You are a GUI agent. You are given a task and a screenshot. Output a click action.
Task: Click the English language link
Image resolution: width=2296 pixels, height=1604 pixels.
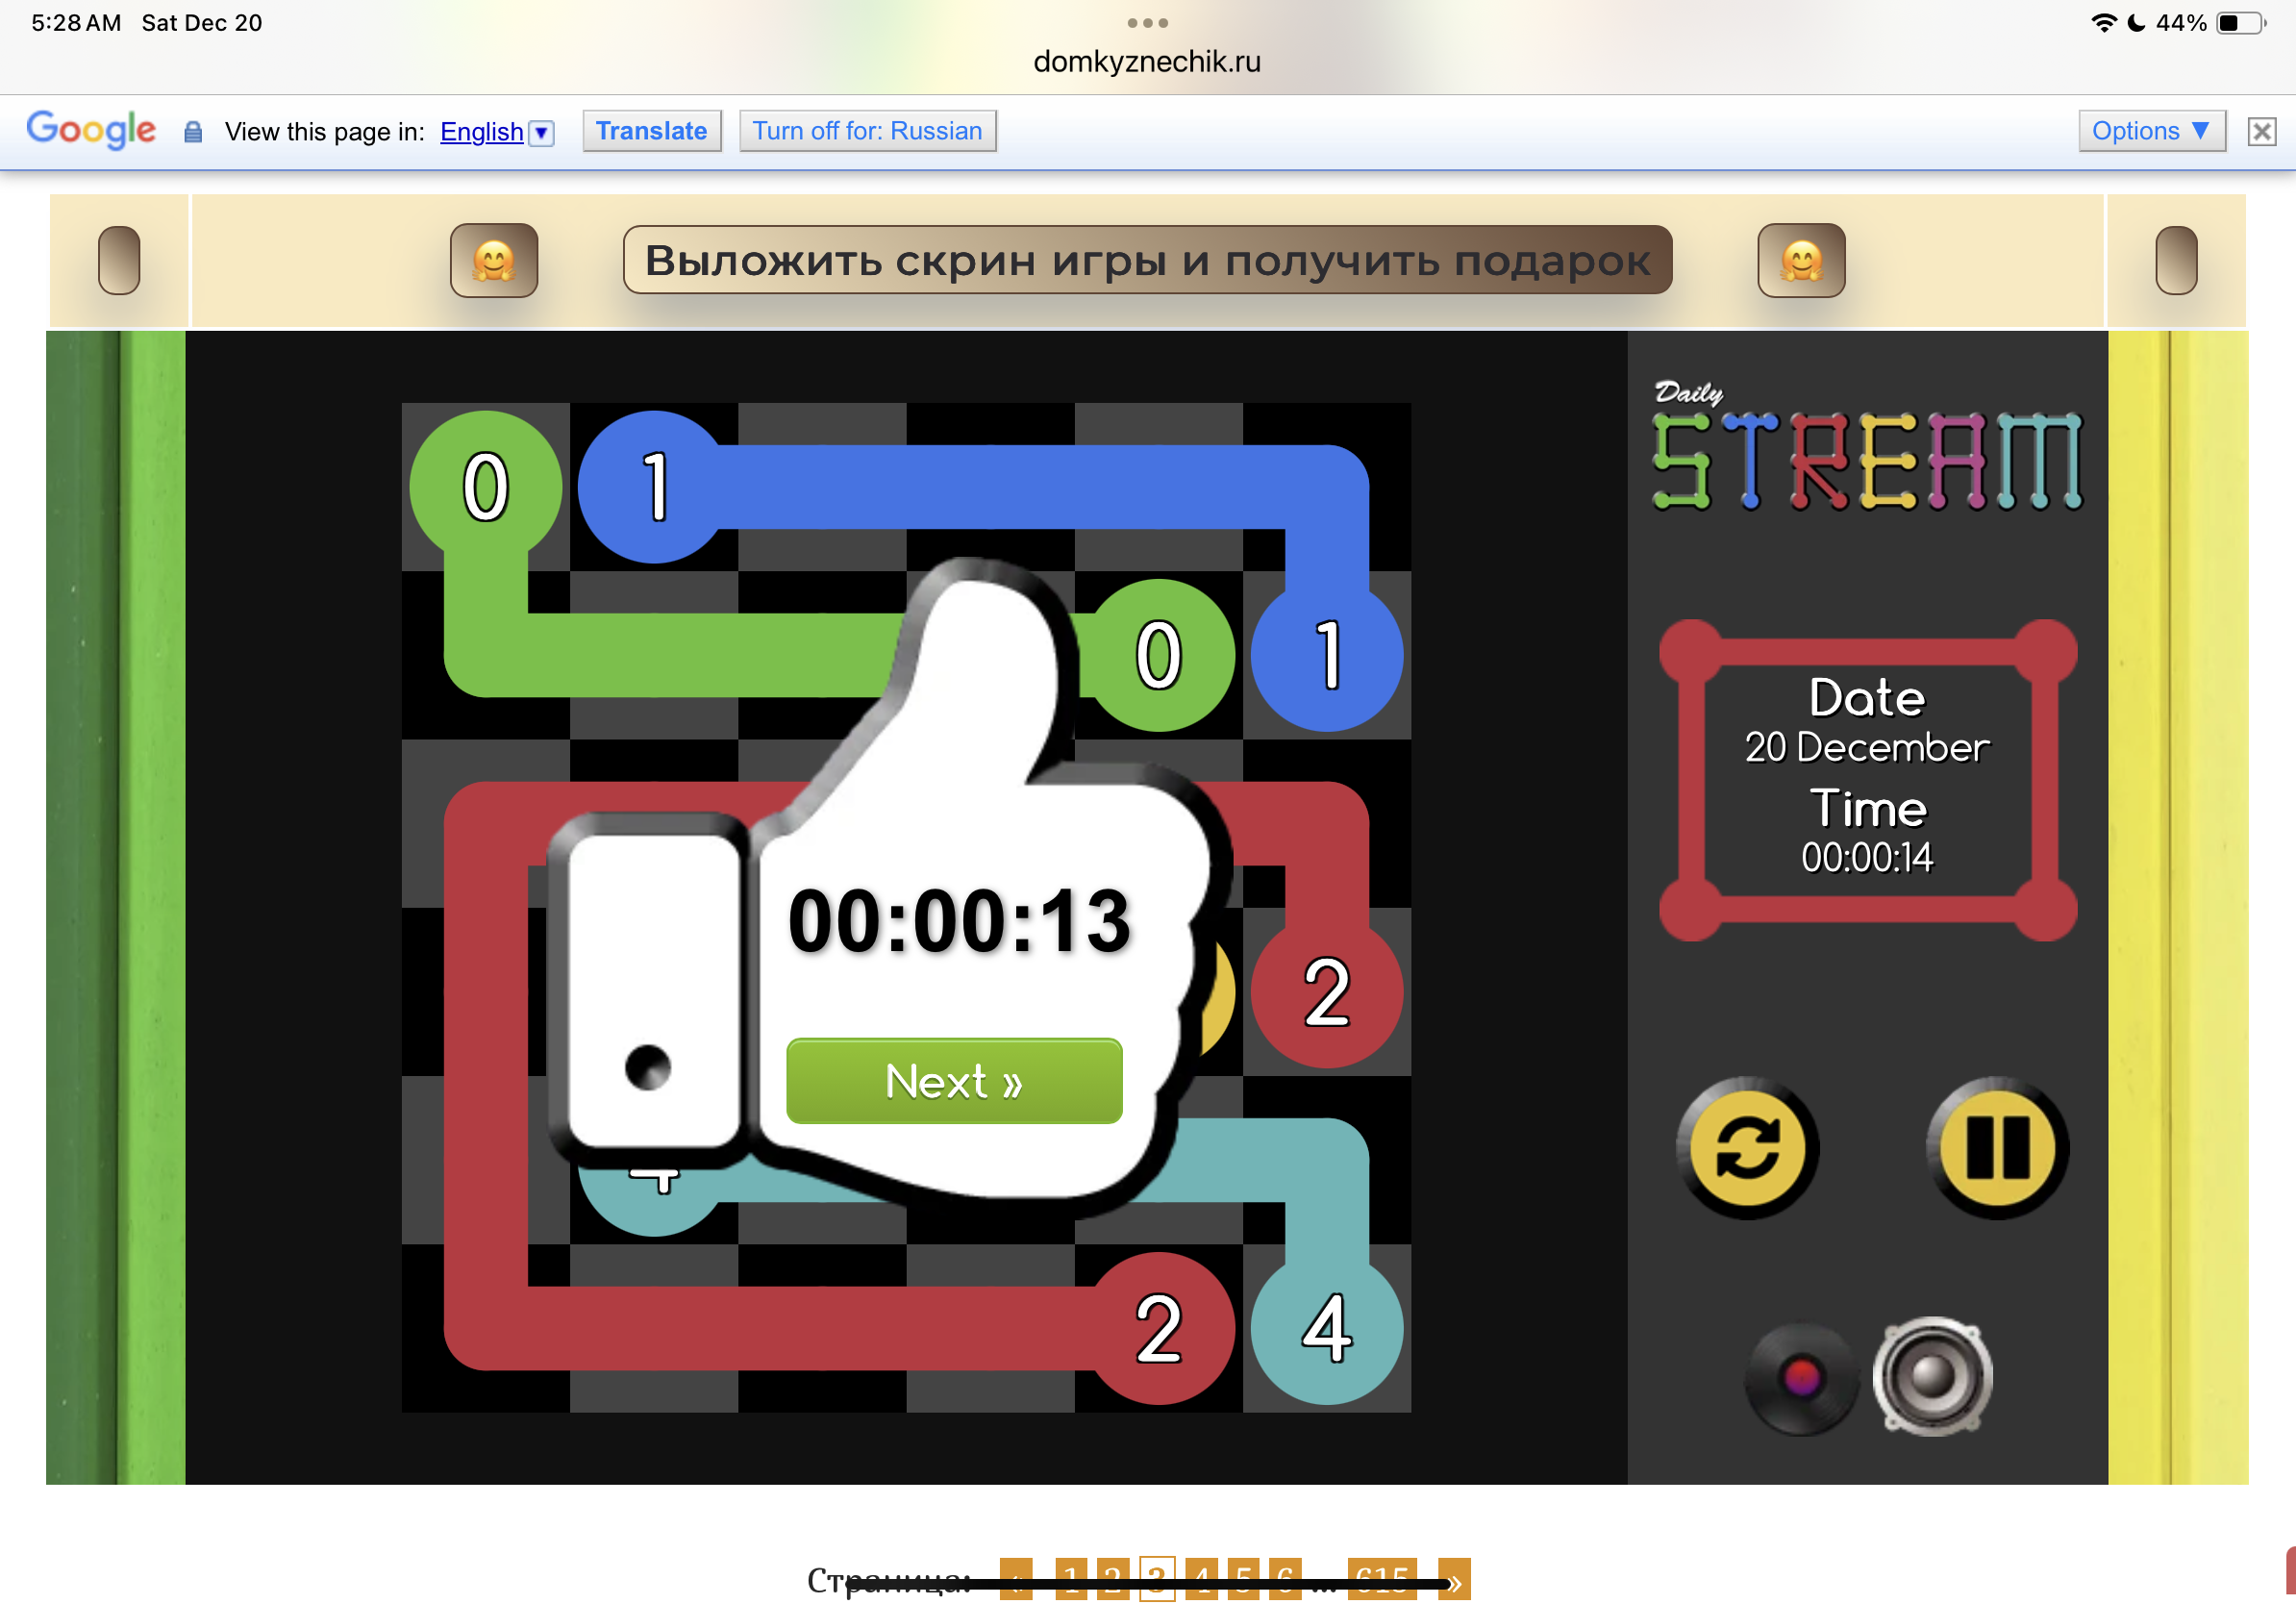point(481,132)
